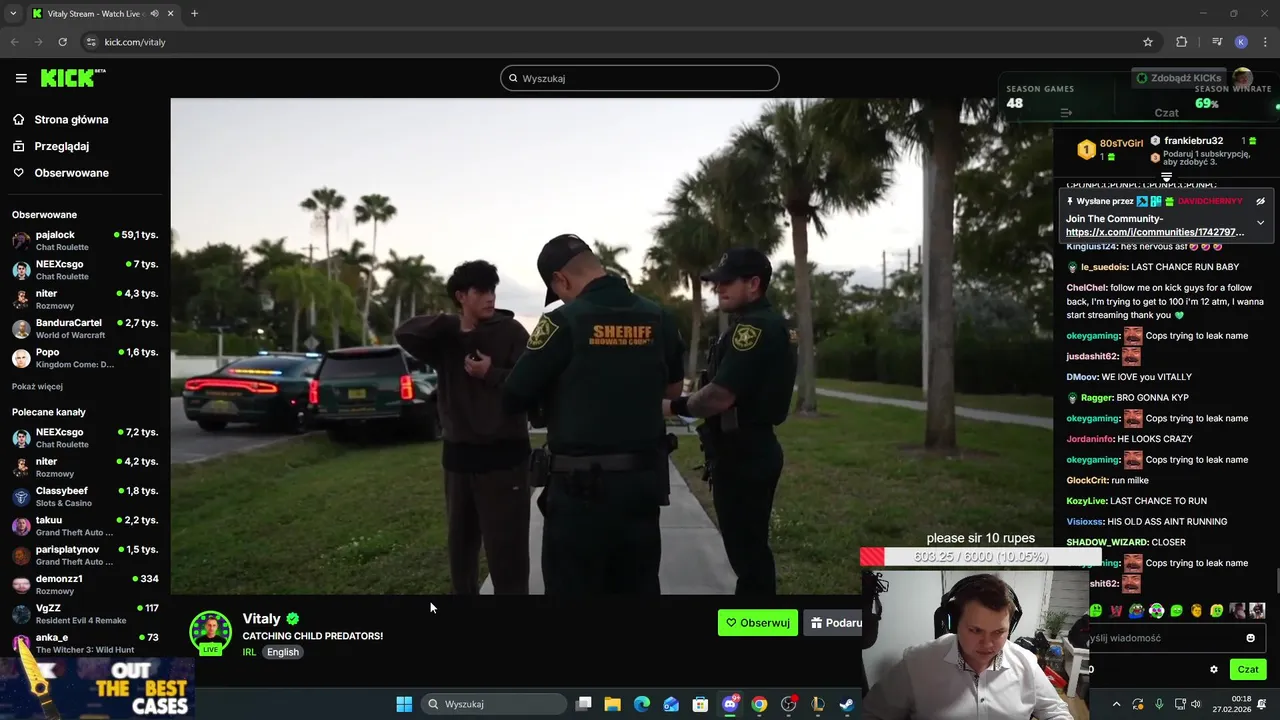This screenshot has height=720, width=1280.
Task: Hide the pinned message eye icon
Action: pyautogui.click(x=1260, y=201)
